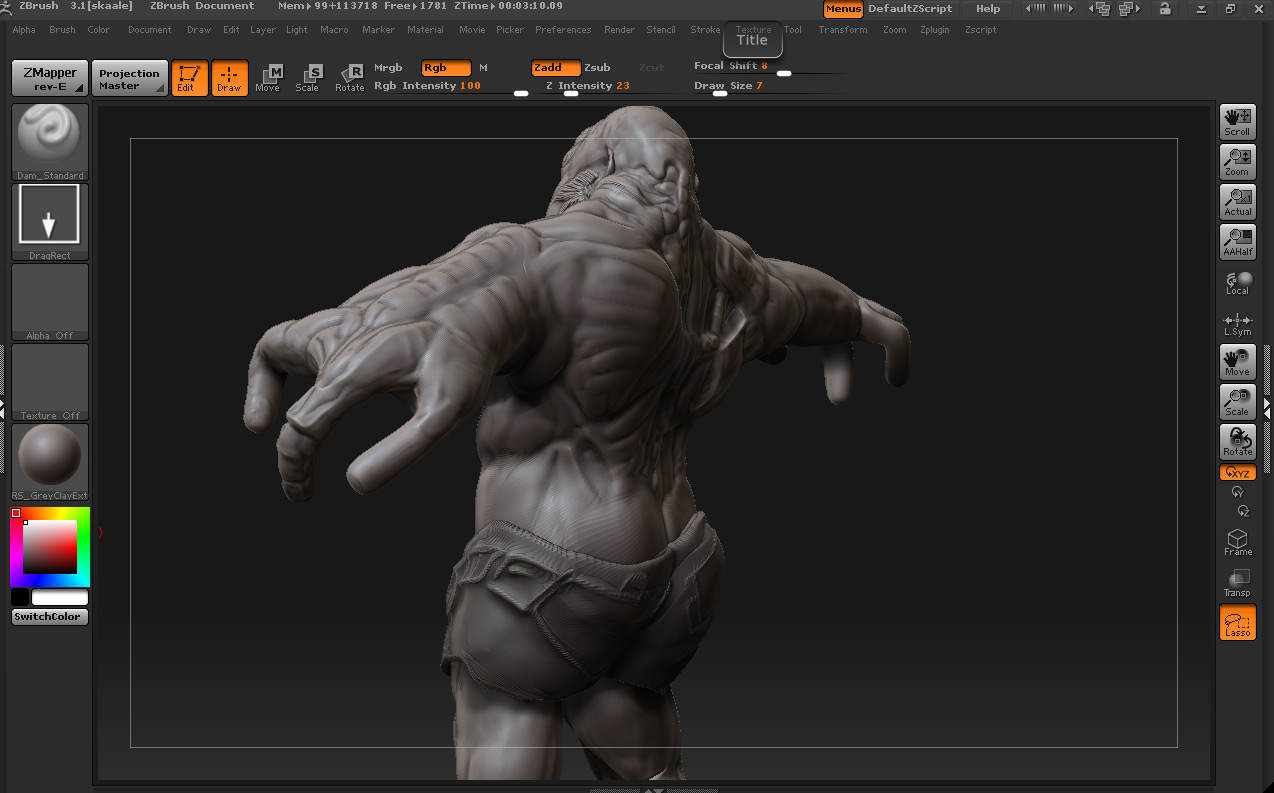Expand the left tray divider arrow

pyautogui.click(x=3, y=408)
